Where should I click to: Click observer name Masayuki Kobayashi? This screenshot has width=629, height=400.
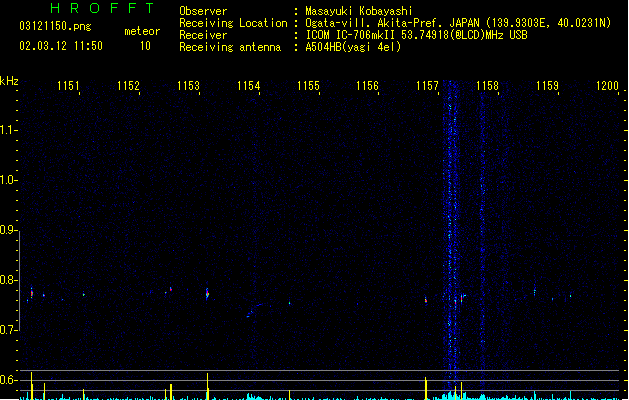(359, 11)
